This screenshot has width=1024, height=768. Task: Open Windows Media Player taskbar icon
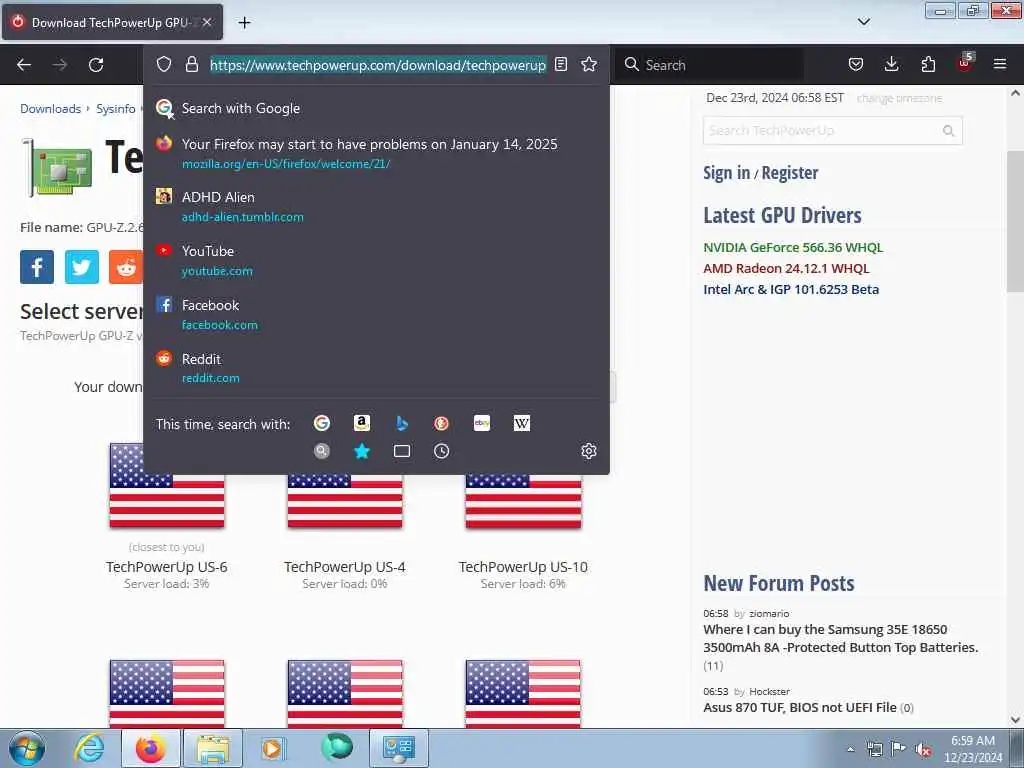tap(272, 748)
